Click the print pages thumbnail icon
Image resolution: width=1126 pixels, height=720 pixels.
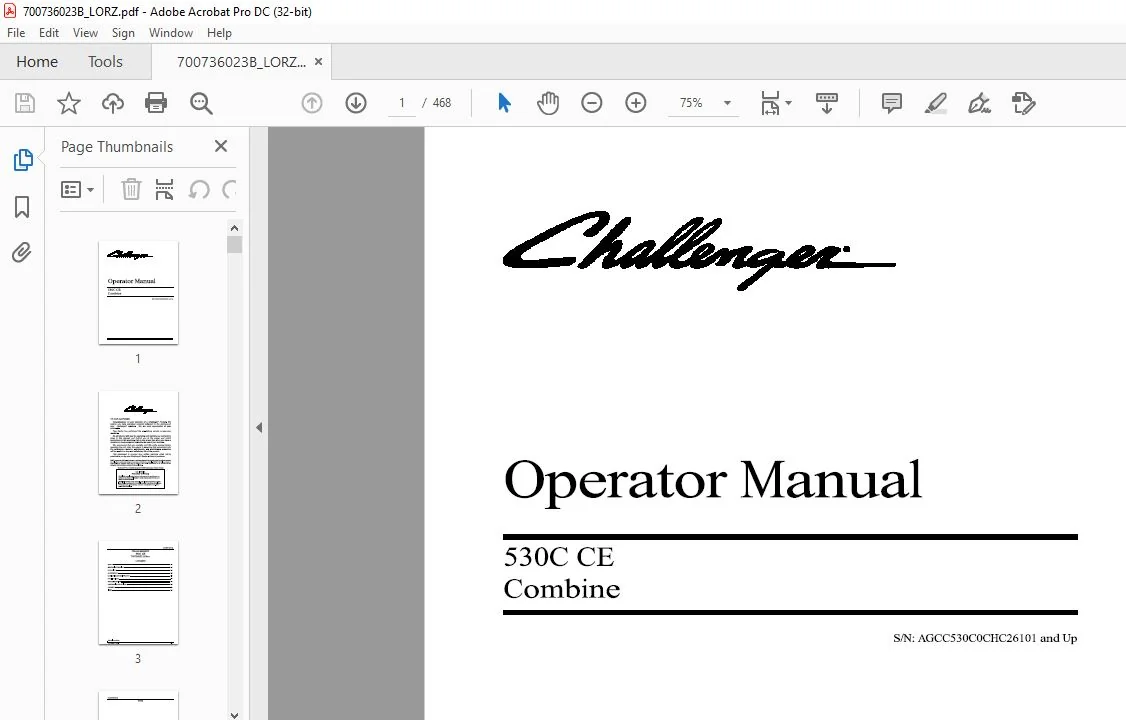(x=164, y=190)
